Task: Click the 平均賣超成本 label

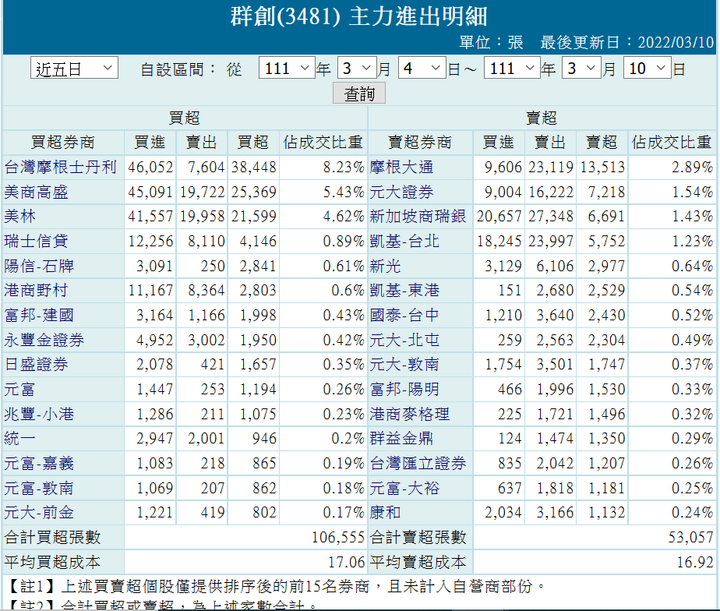Action: [418, 562]
